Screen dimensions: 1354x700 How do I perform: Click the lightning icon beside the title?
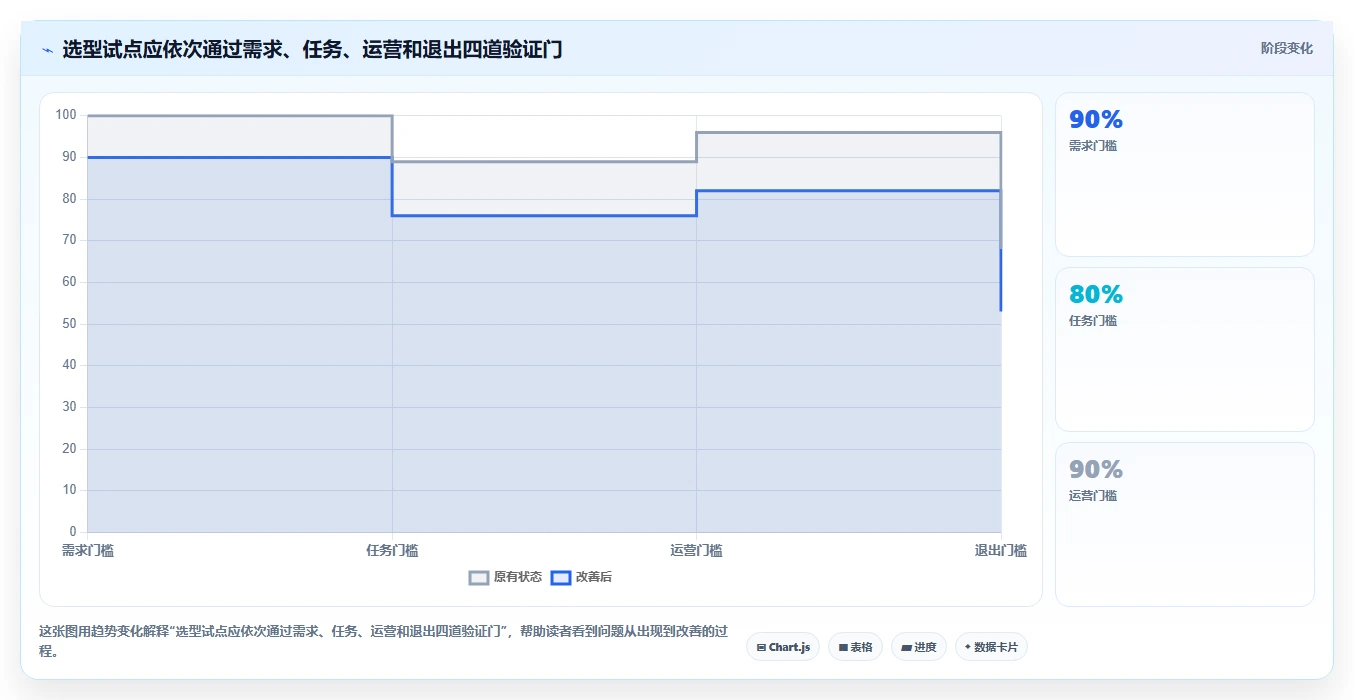tap(47, 50)
